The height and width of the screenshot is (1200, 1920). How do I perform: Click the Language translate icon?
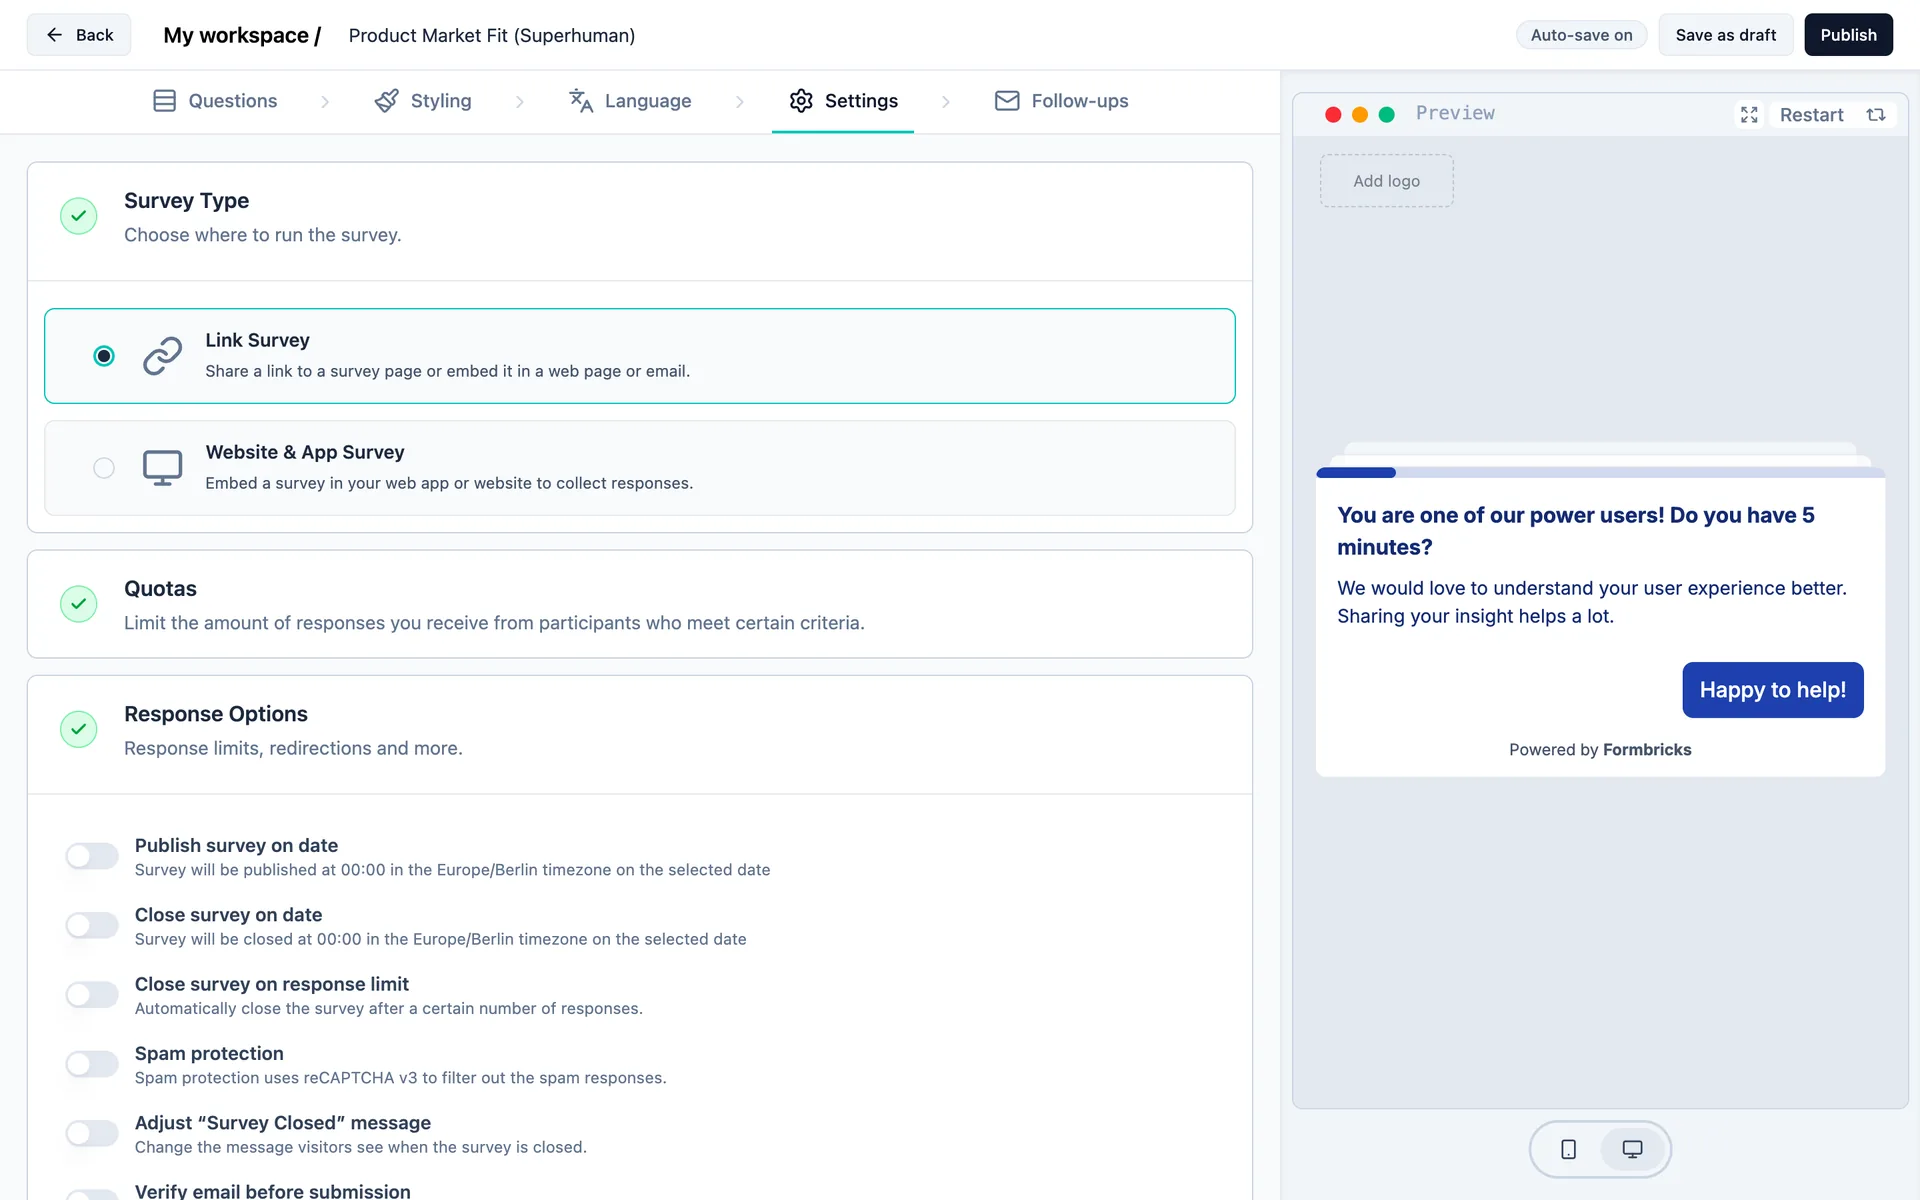[x=581, y=101]
